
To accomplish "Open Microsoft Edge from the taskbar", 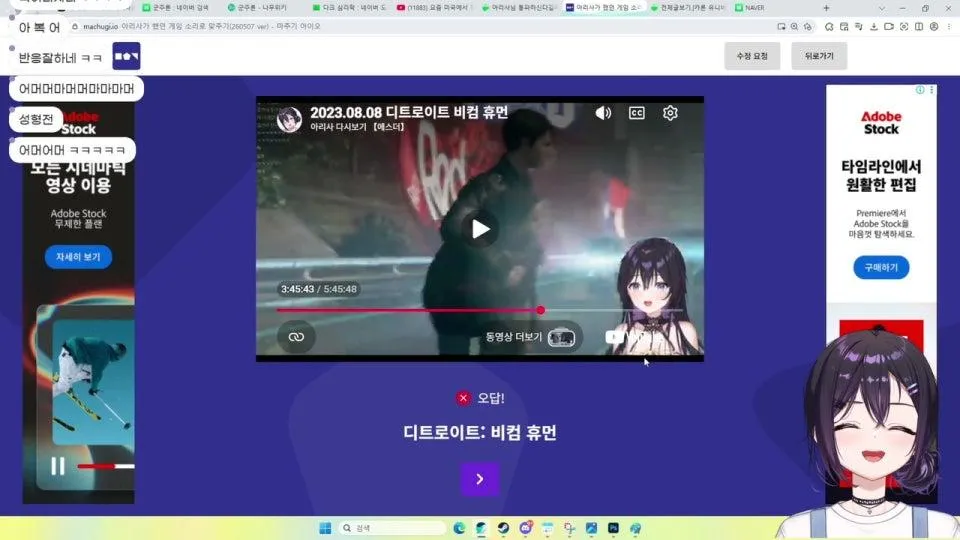I will click(x=459, y=528).
